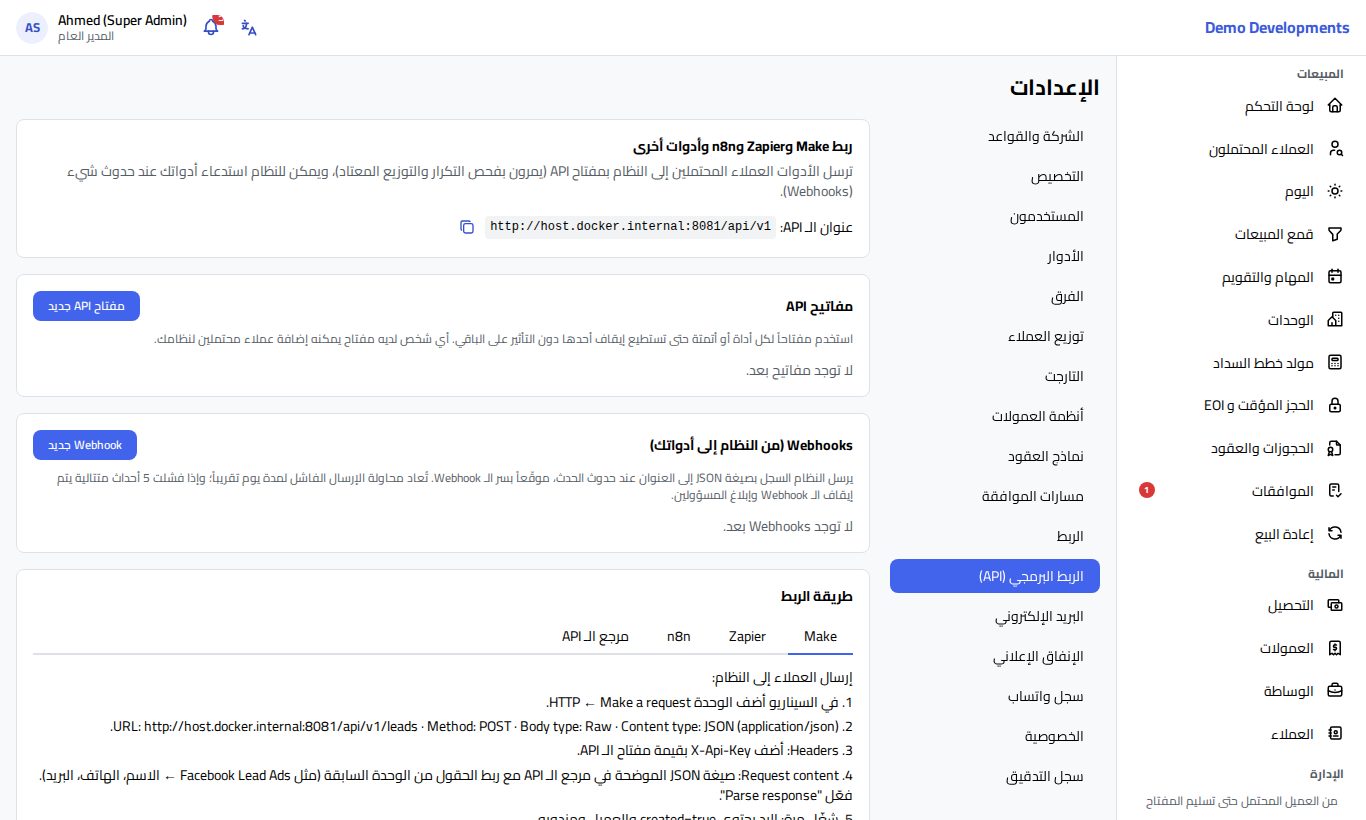Select الفرق in settings menu

pos(994,296)
